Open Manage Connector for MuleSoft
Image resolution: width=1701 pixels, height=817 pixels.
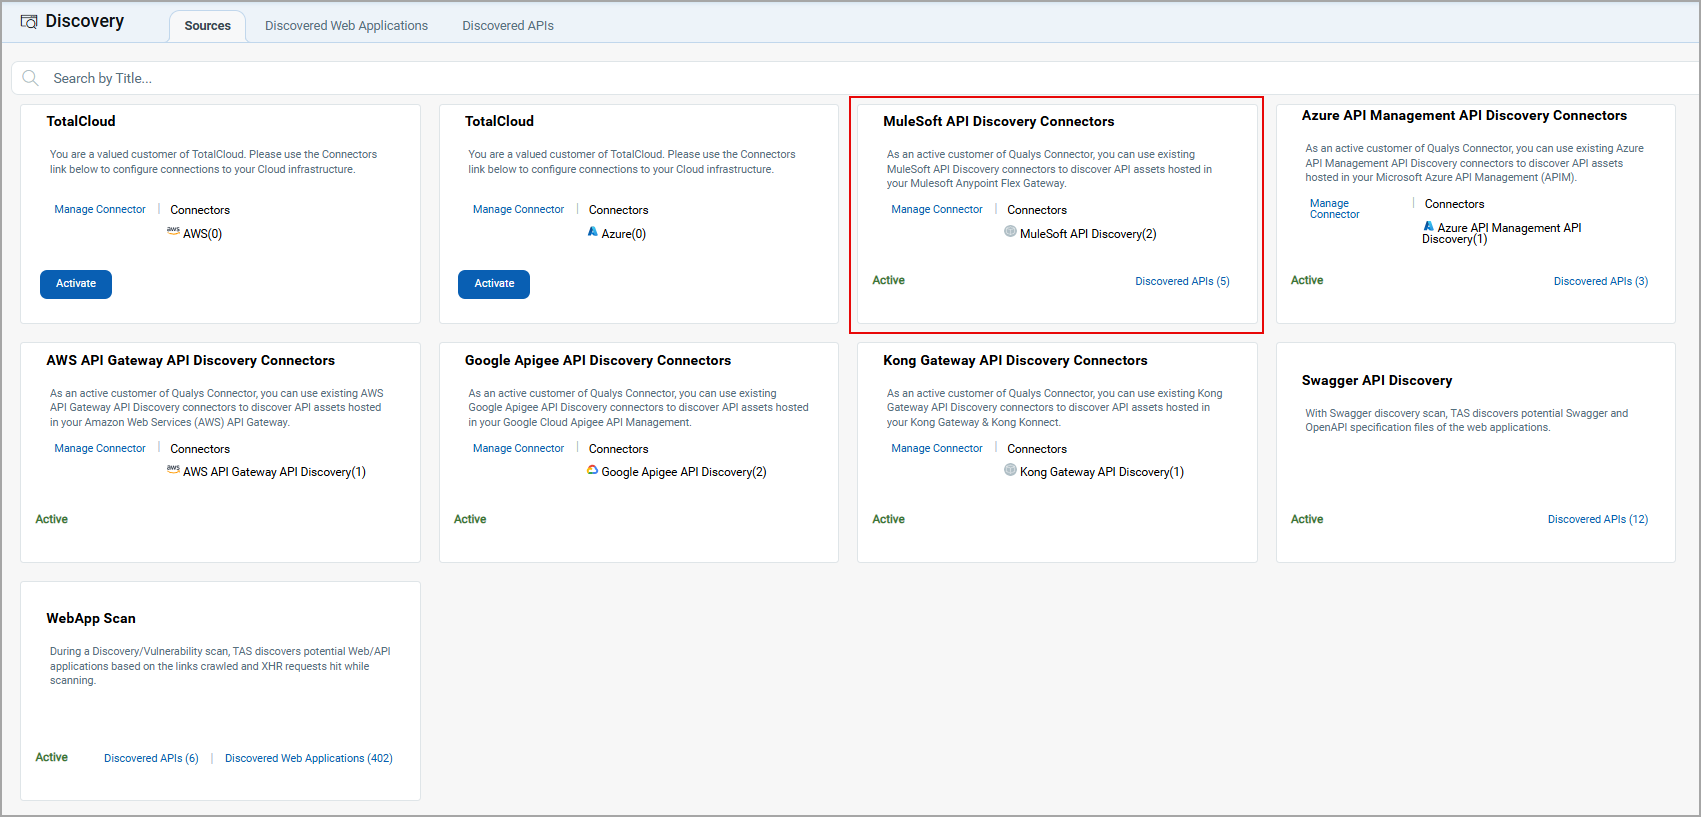click(937, 210)
